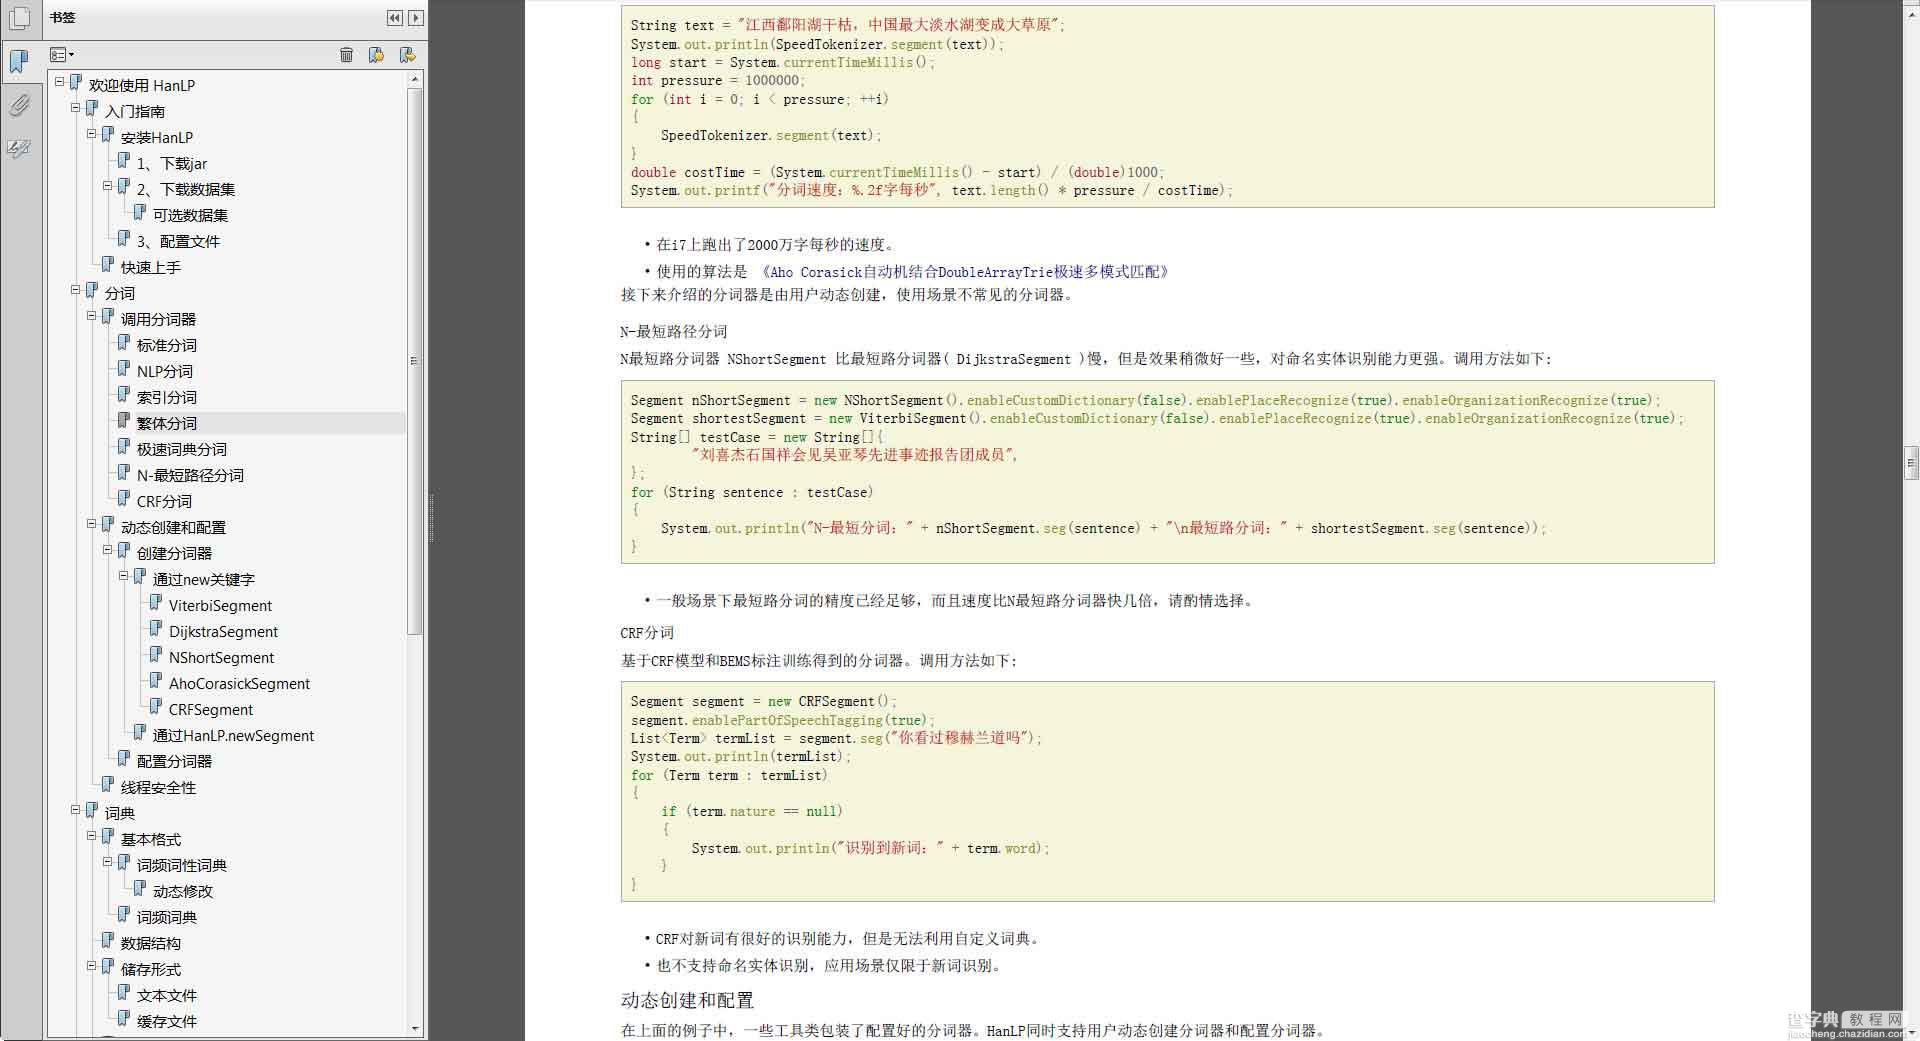Collapse the 基本格式 node
The height and width of the screenshot is (1041, 1920).
92,836
